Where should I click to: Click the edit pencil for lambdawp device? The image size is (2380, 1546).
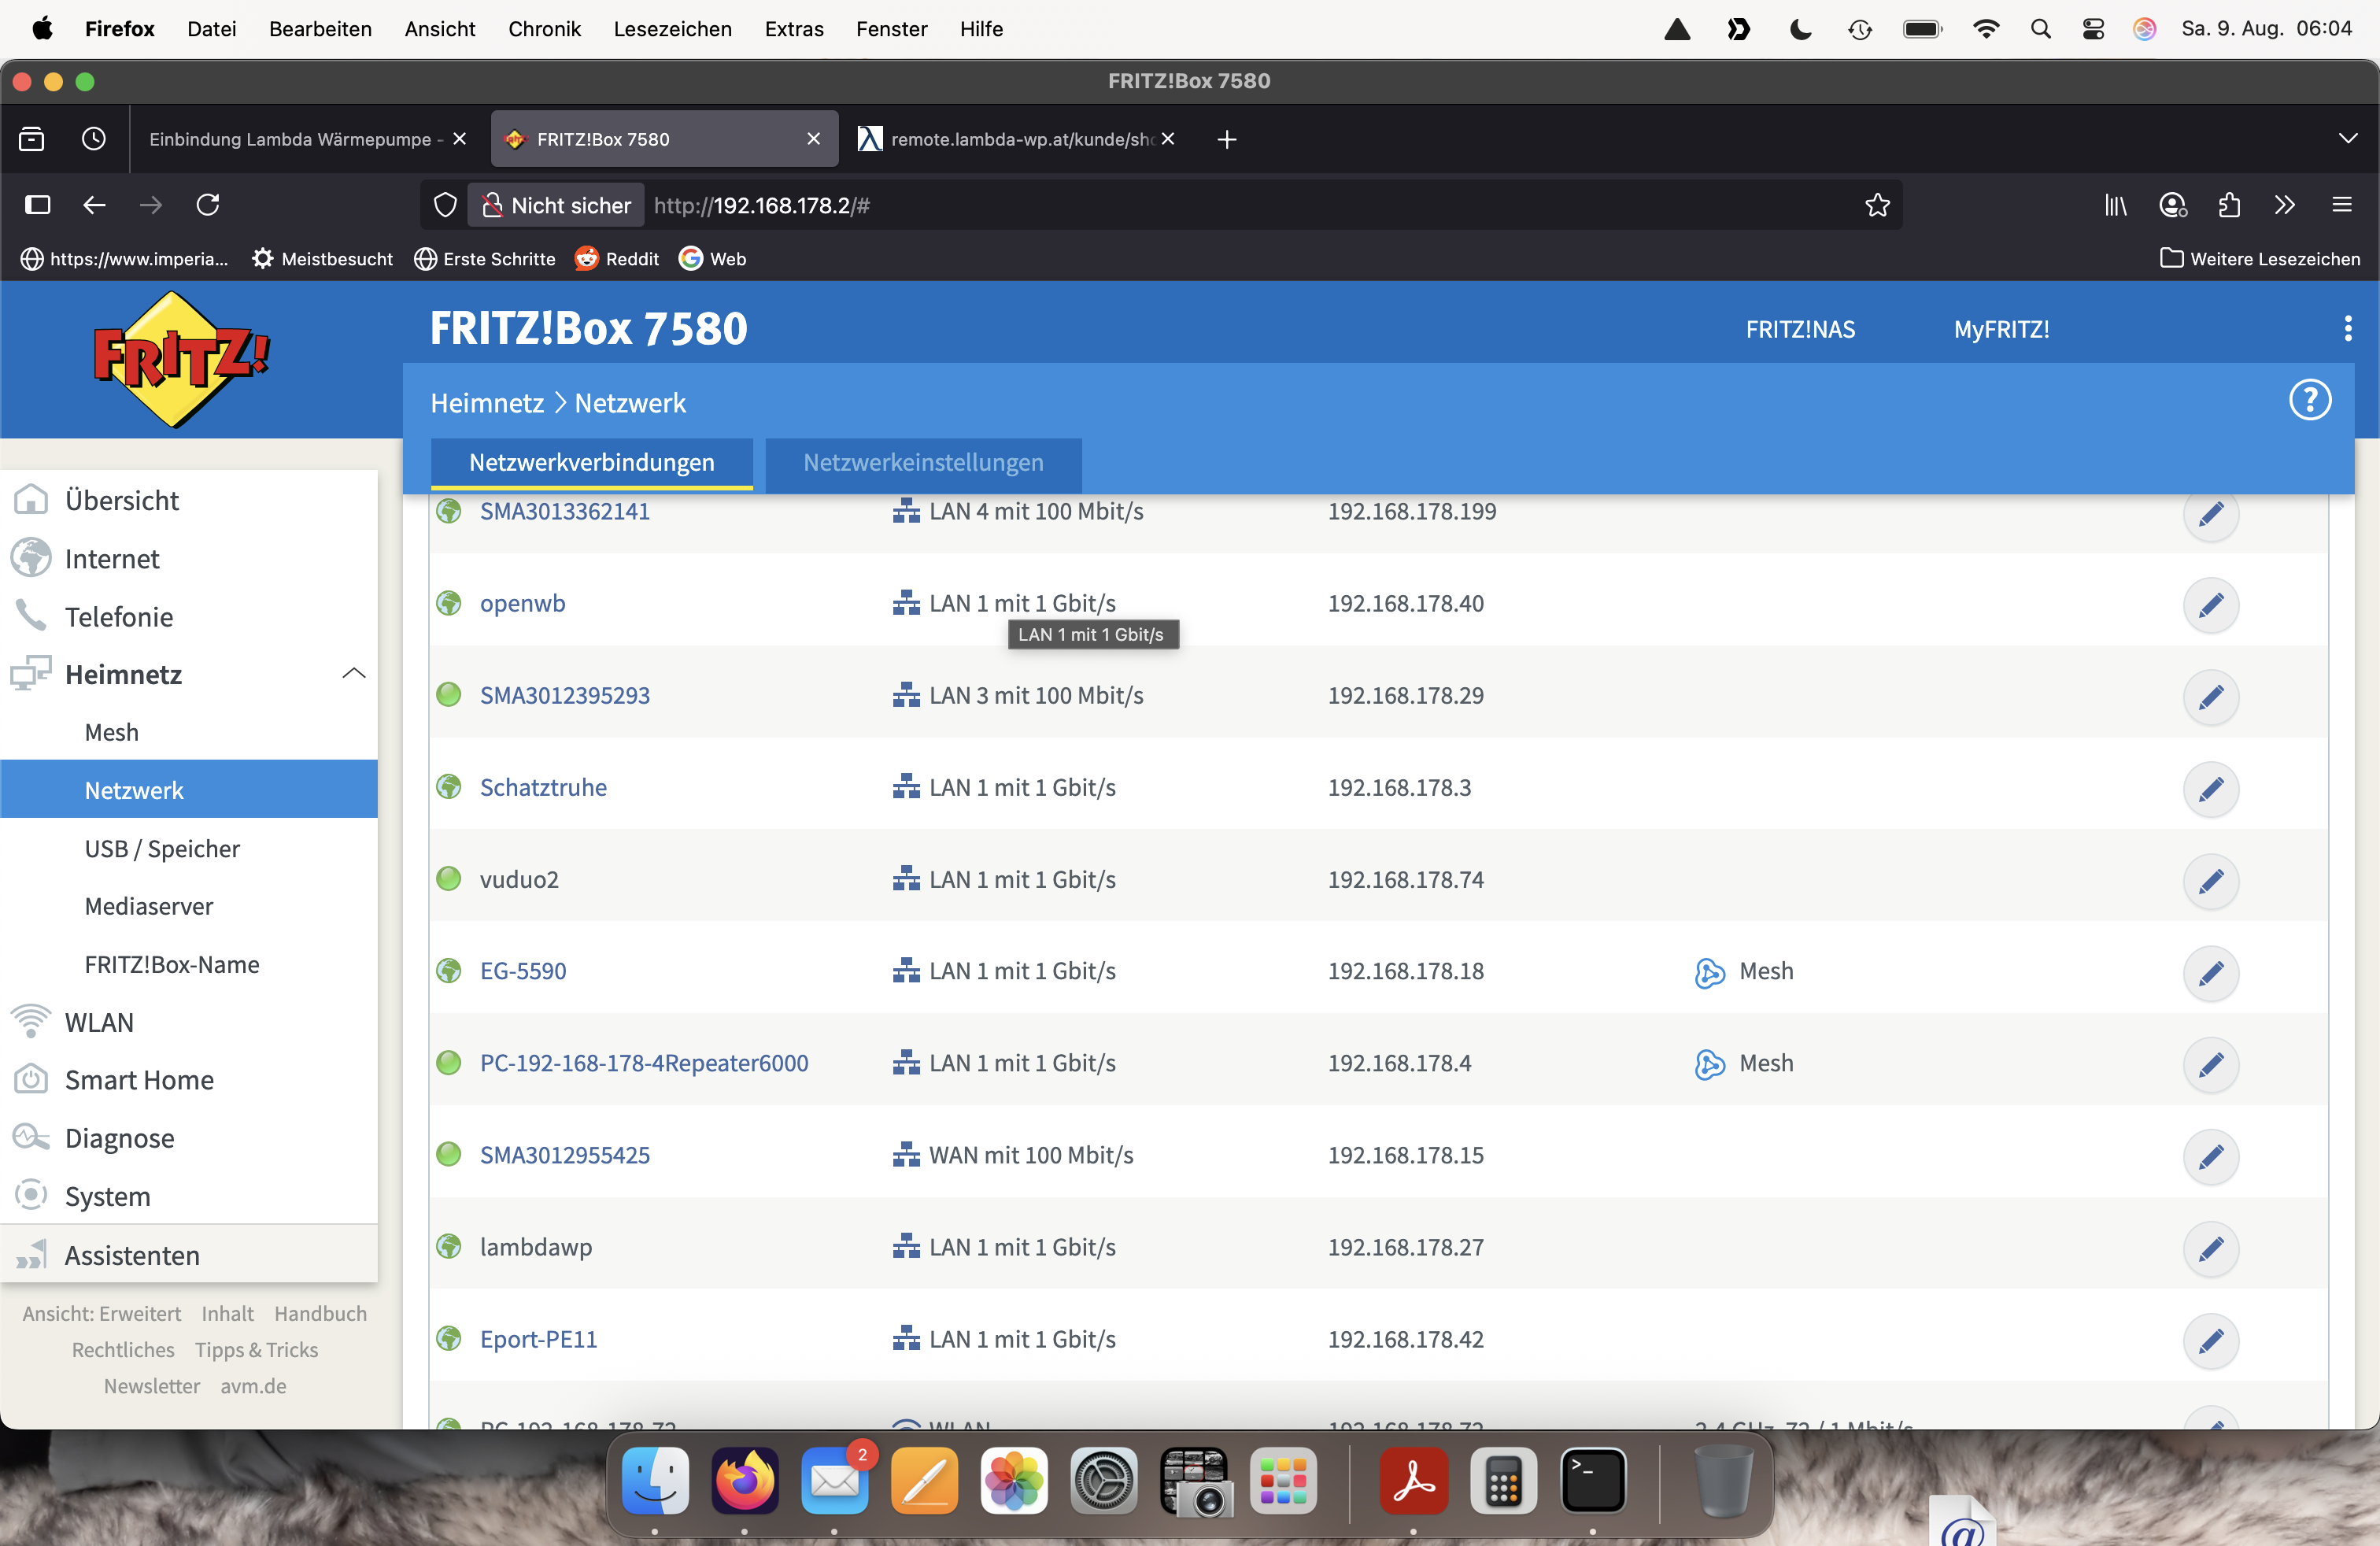click(x=2210, y=1248)
